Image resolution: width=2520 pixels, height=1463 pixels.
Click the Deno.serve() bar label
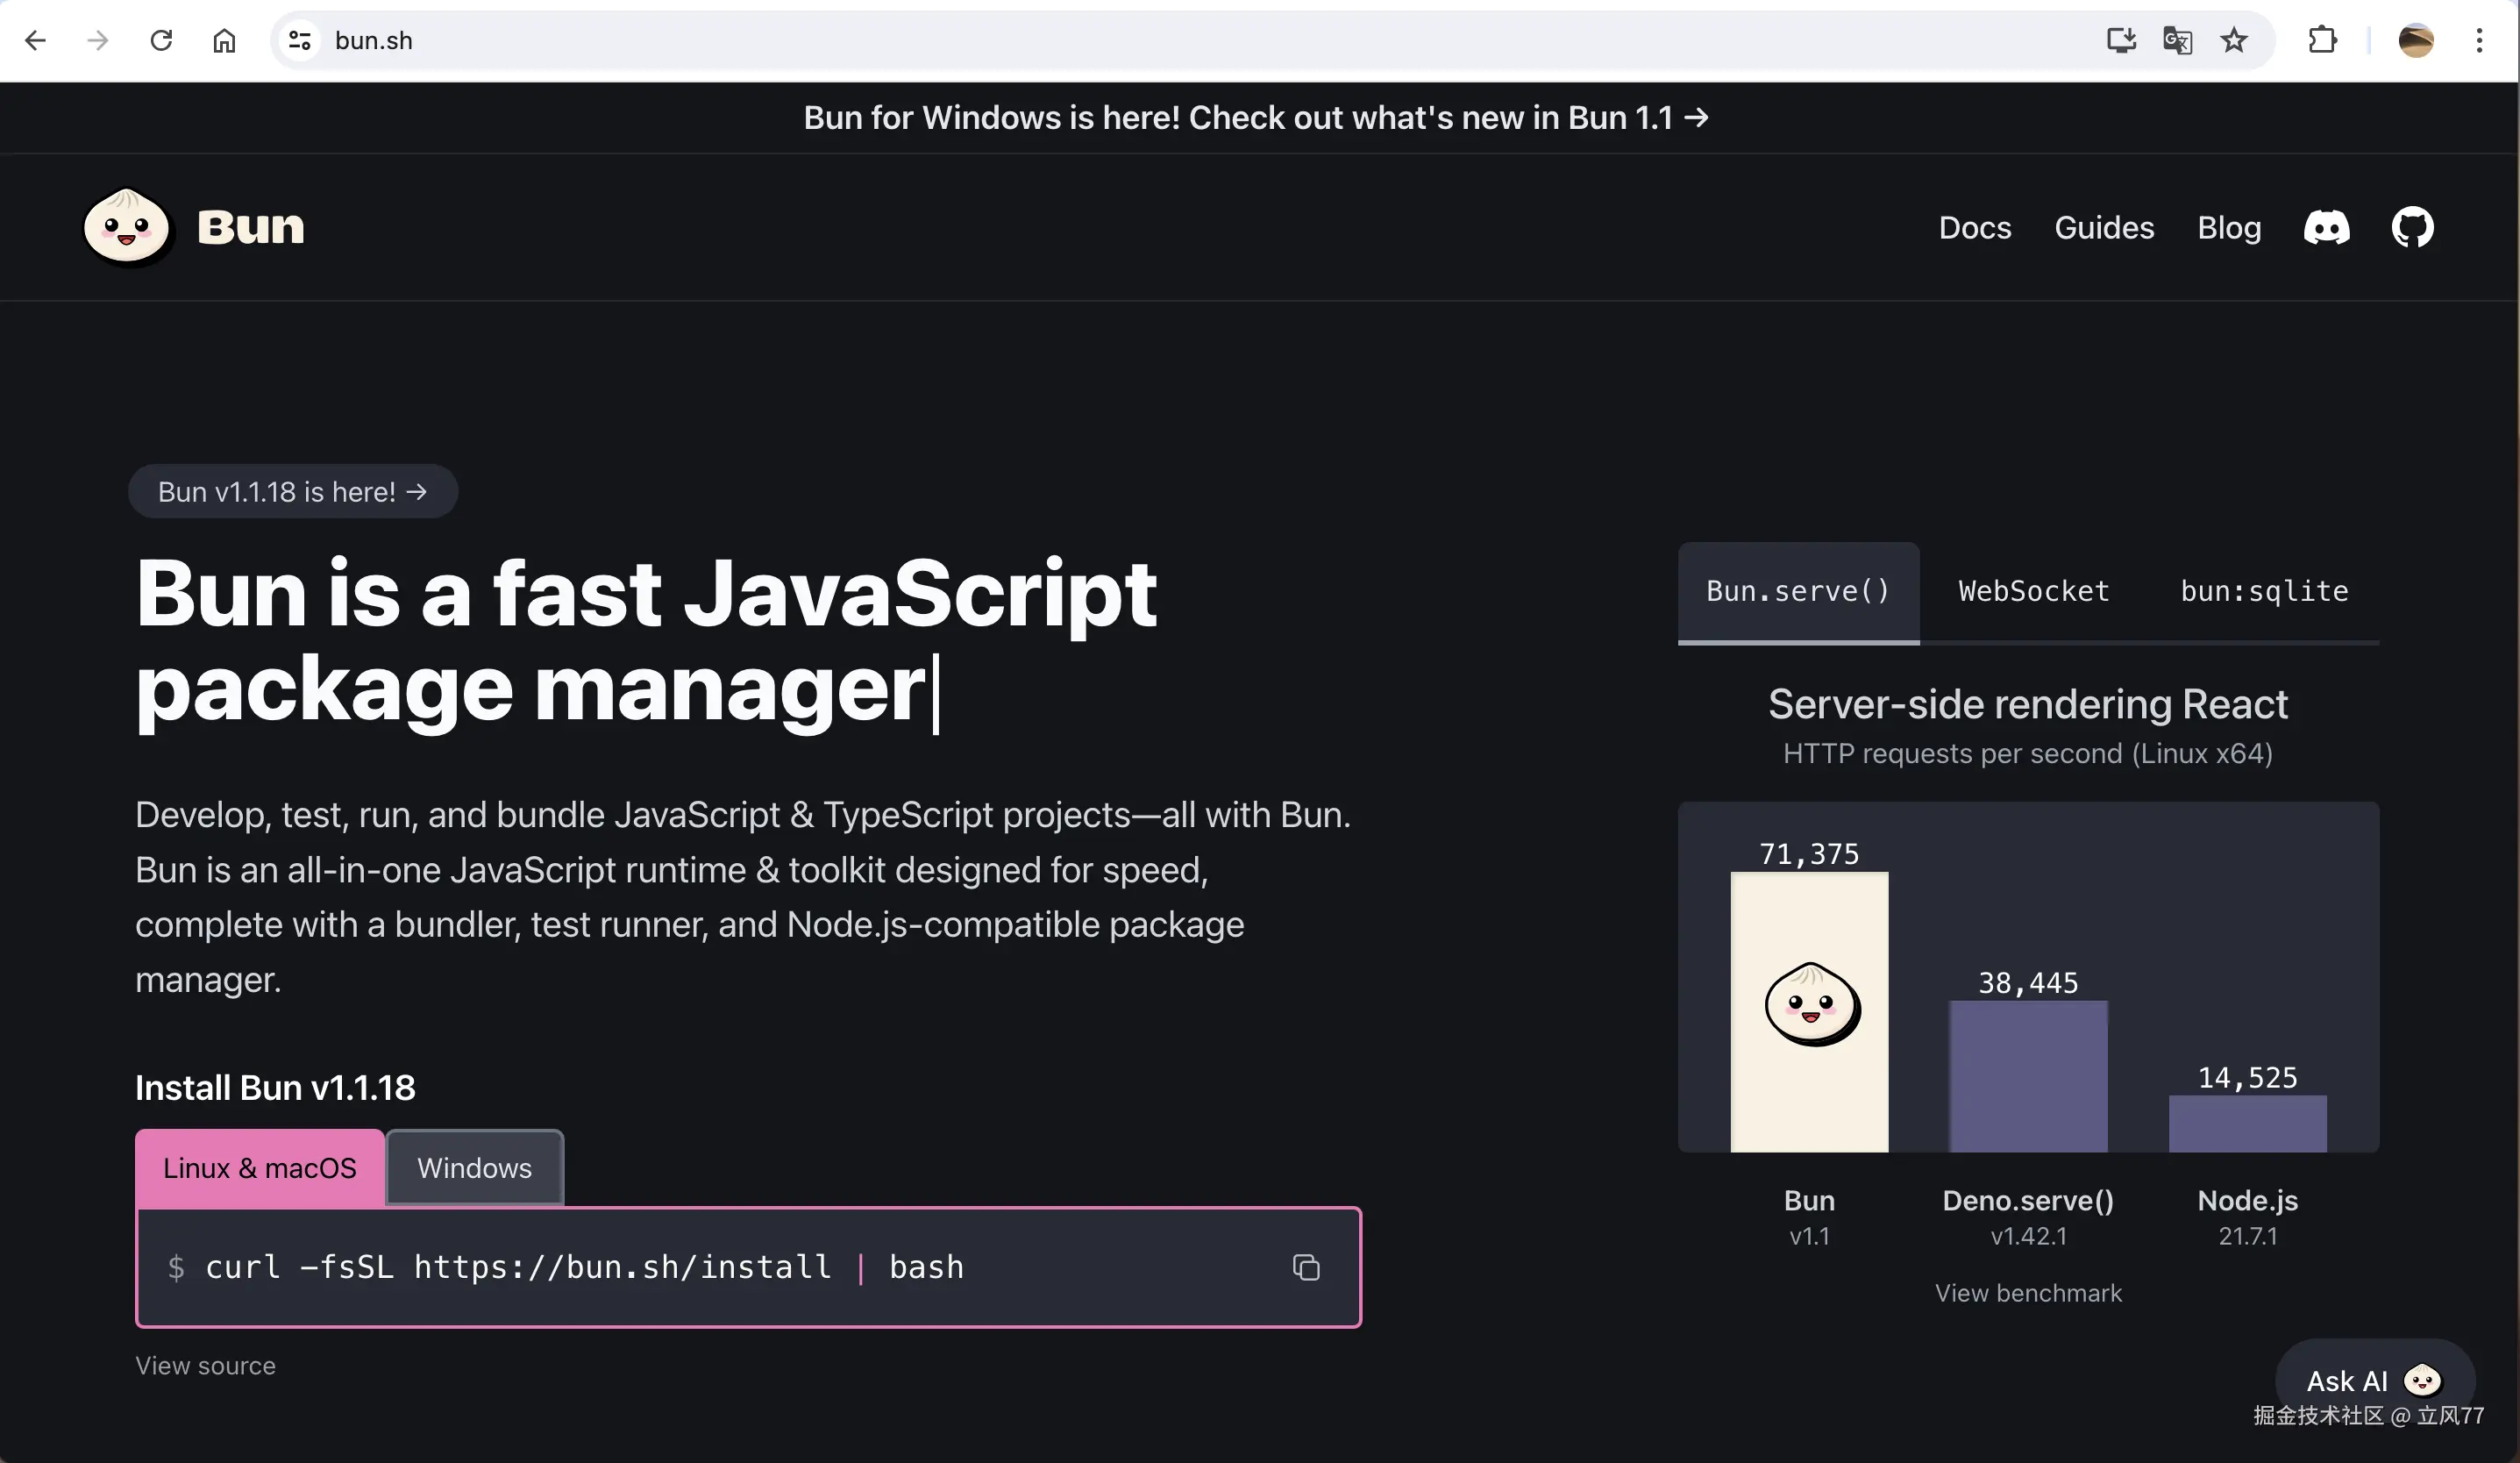tap(2028, 1201)
